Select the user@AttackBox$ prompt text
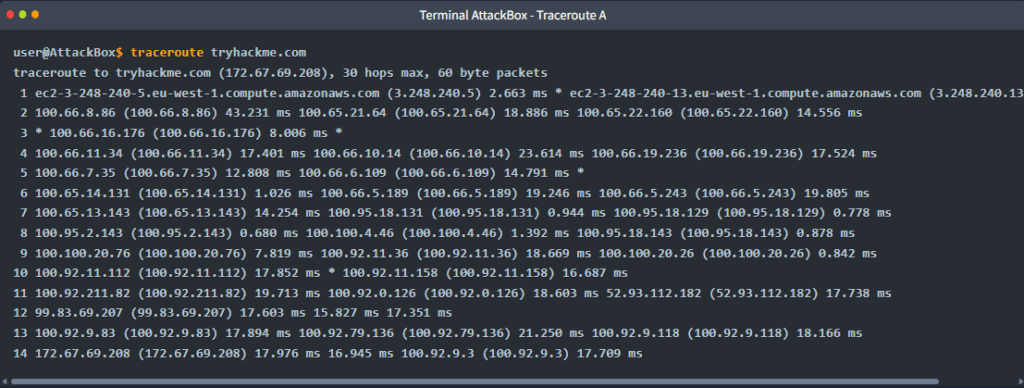Viewport: 1024px width, 388px height. [68, 52]
